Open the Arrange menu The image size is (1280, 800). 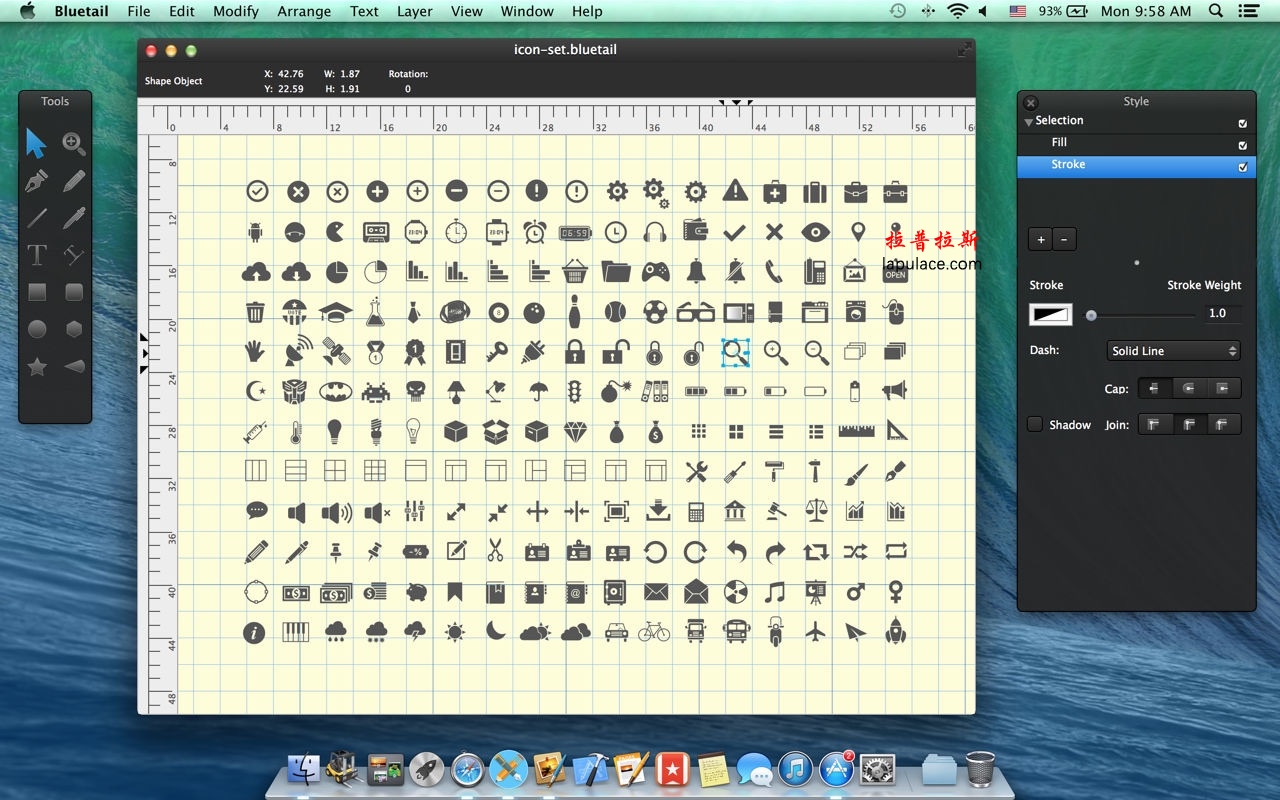[304, 11]
